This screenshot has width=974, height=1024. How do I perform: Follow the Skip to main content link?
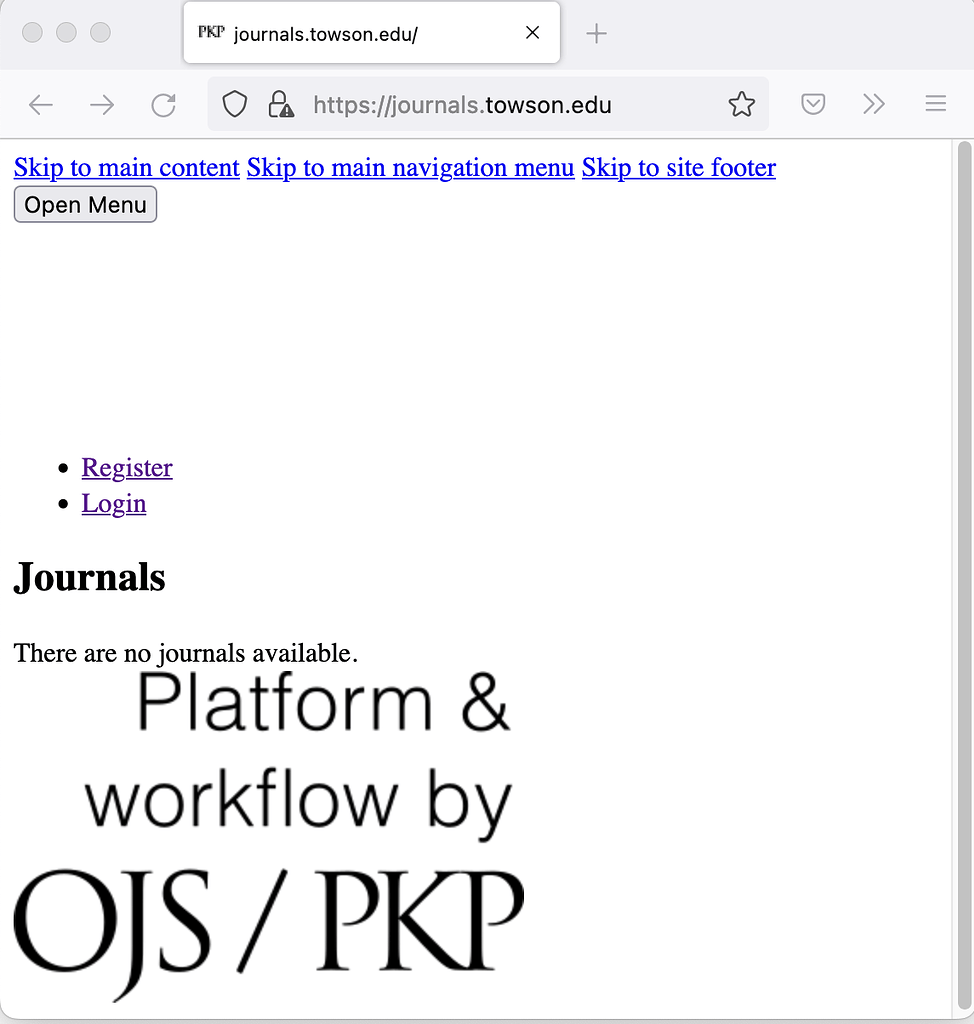point(127,168)
